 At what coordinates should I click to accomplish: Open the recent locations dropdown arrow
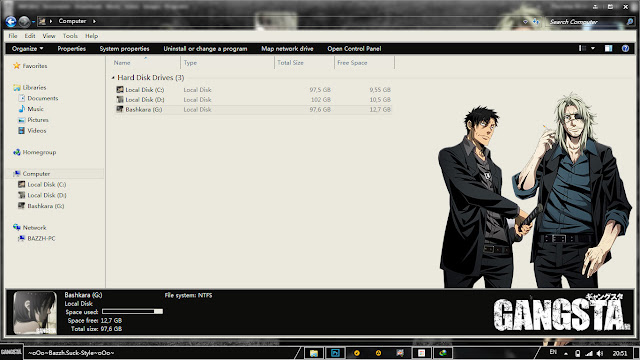(x=33, y=22)
